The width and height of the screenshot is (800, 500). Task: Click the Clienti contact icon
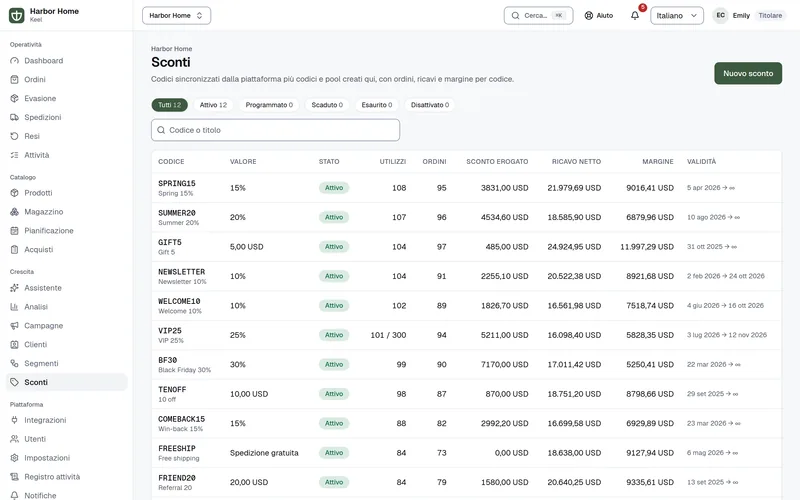(14, 344)
